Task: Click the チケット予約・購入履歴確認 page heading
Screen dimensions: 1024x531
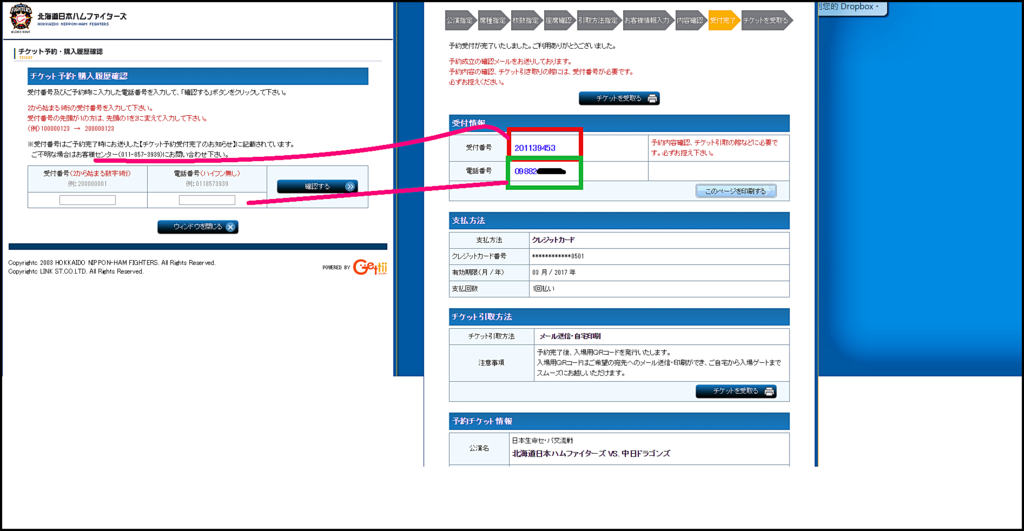Action: click(x=60, y=52)
